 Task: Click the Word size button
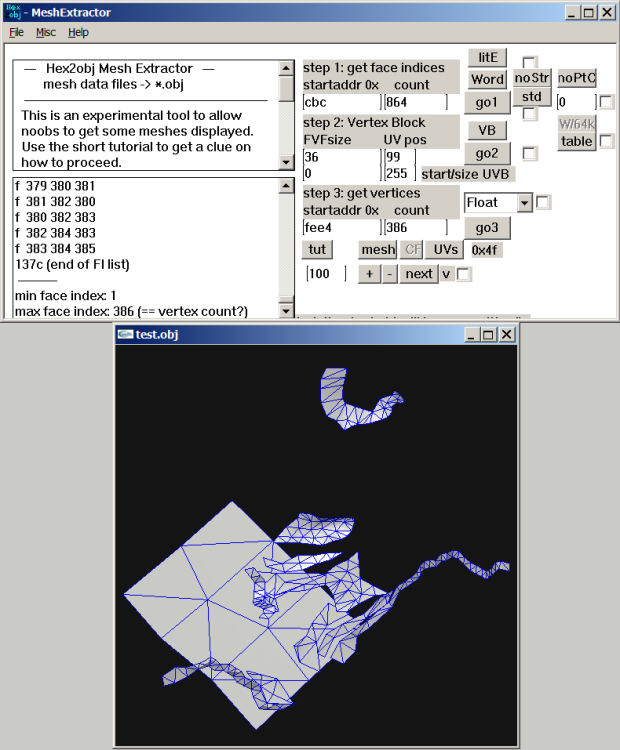point(487,79)
